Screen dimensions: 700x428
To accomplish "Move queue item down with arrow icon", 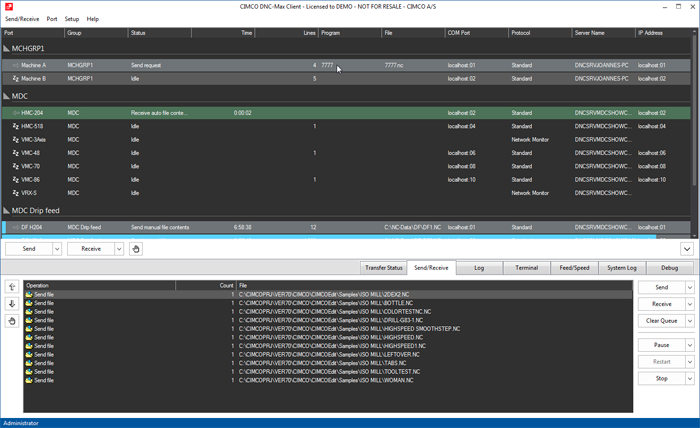I will [x=12, y=303].
